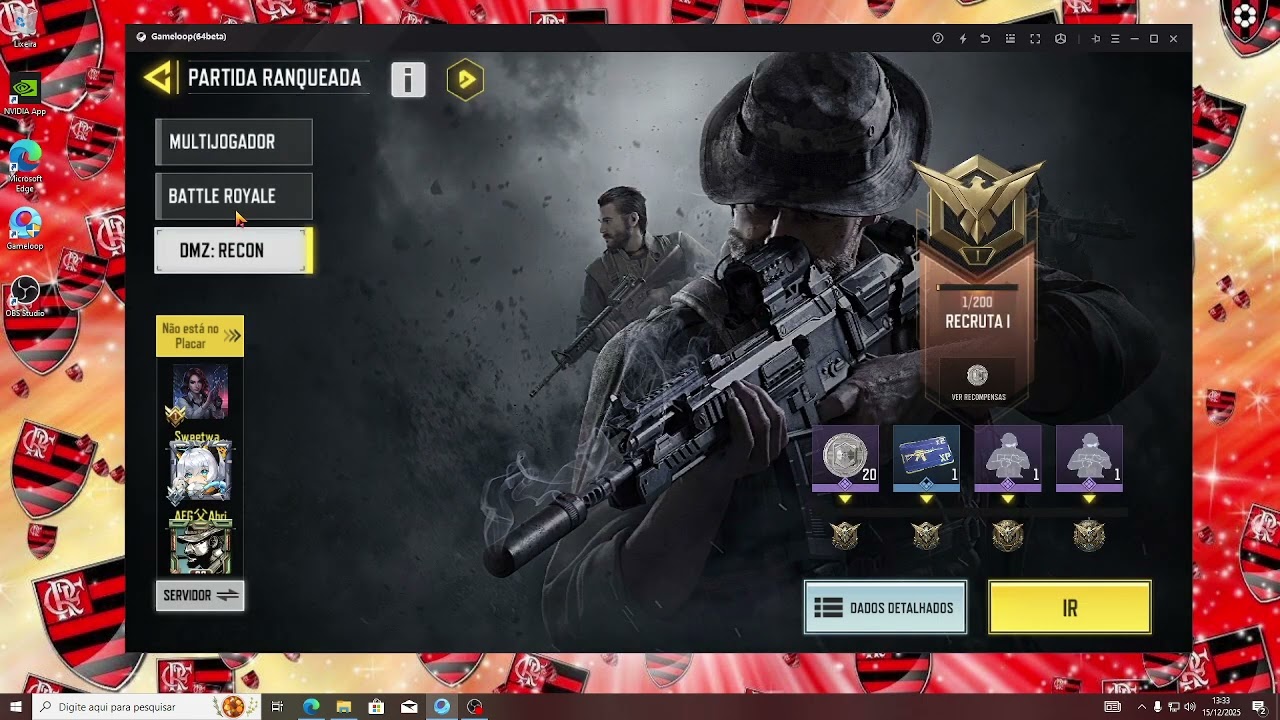Click the 1/200 rank progress bar

[x=977, y=288]
